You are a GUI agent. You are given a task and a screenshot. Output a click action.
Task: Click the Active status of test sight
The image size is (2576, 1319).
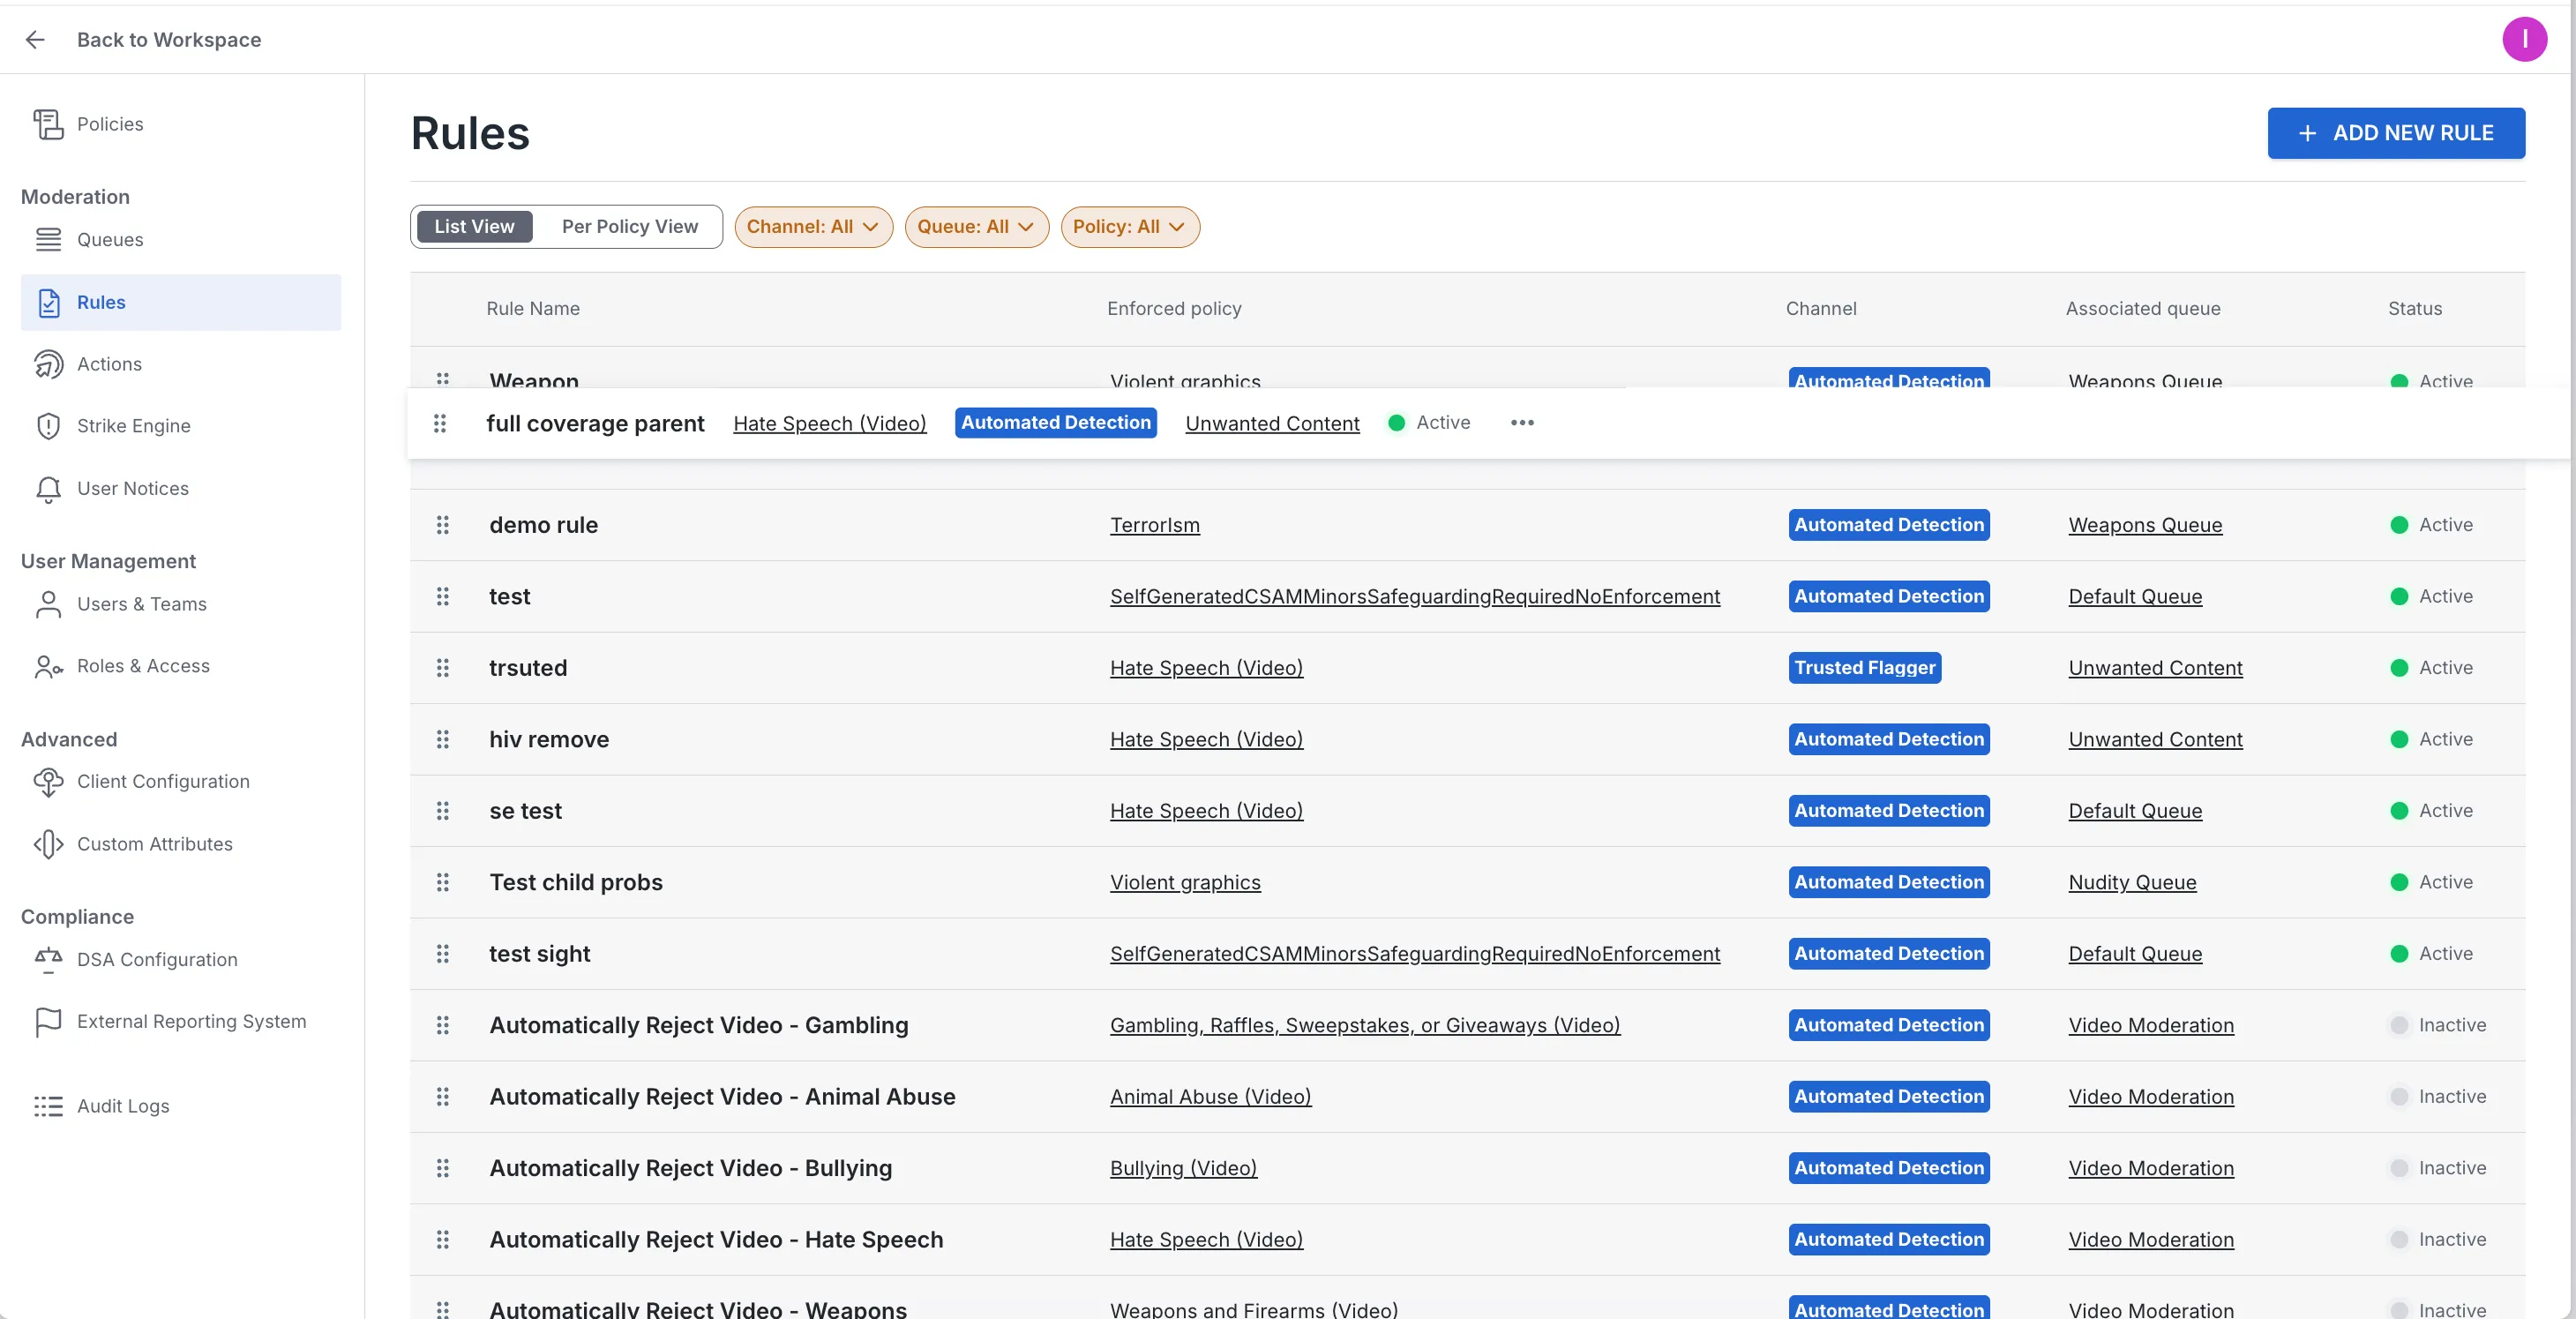pyautogui.click(x=2431, y=954)
